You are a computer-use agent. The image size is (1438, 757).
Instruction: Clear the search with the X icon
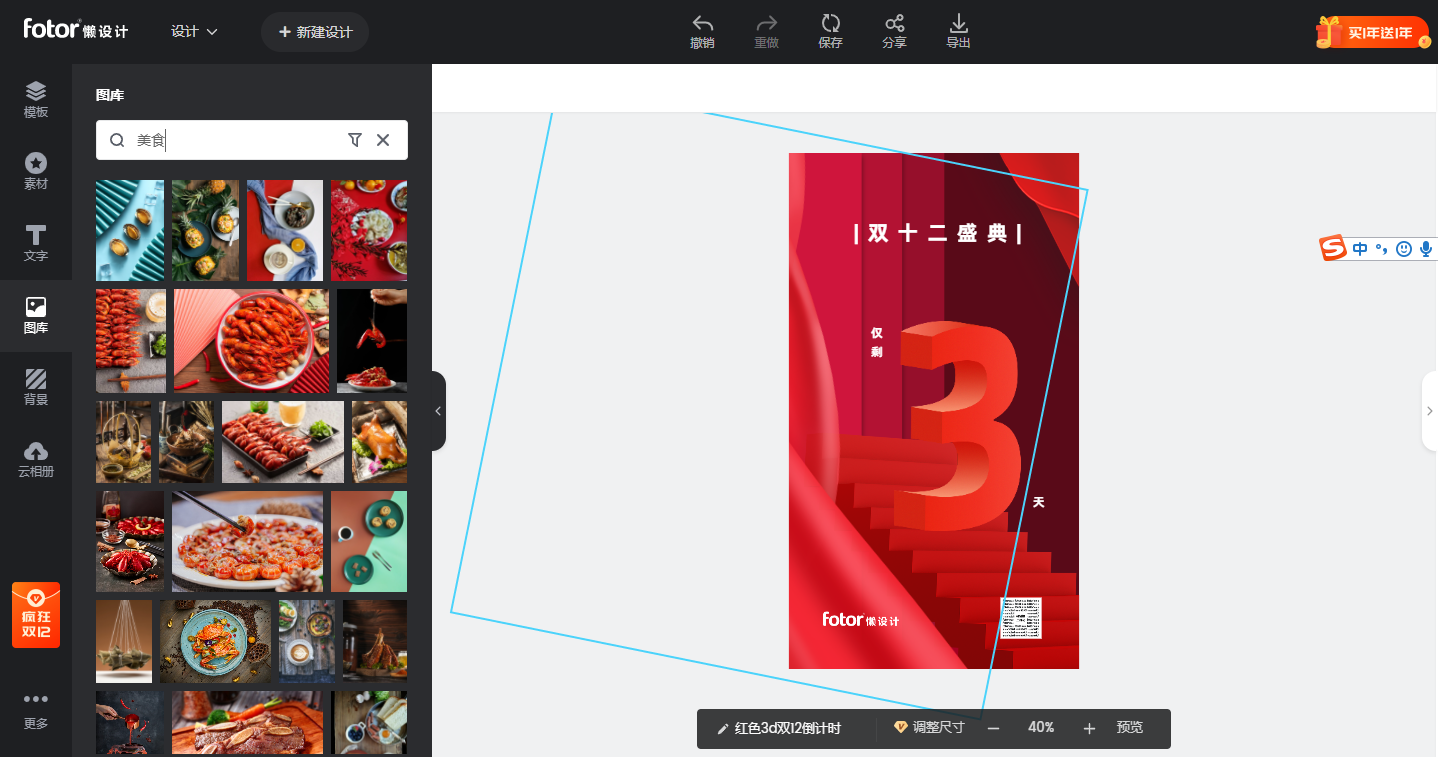point(383,140)
